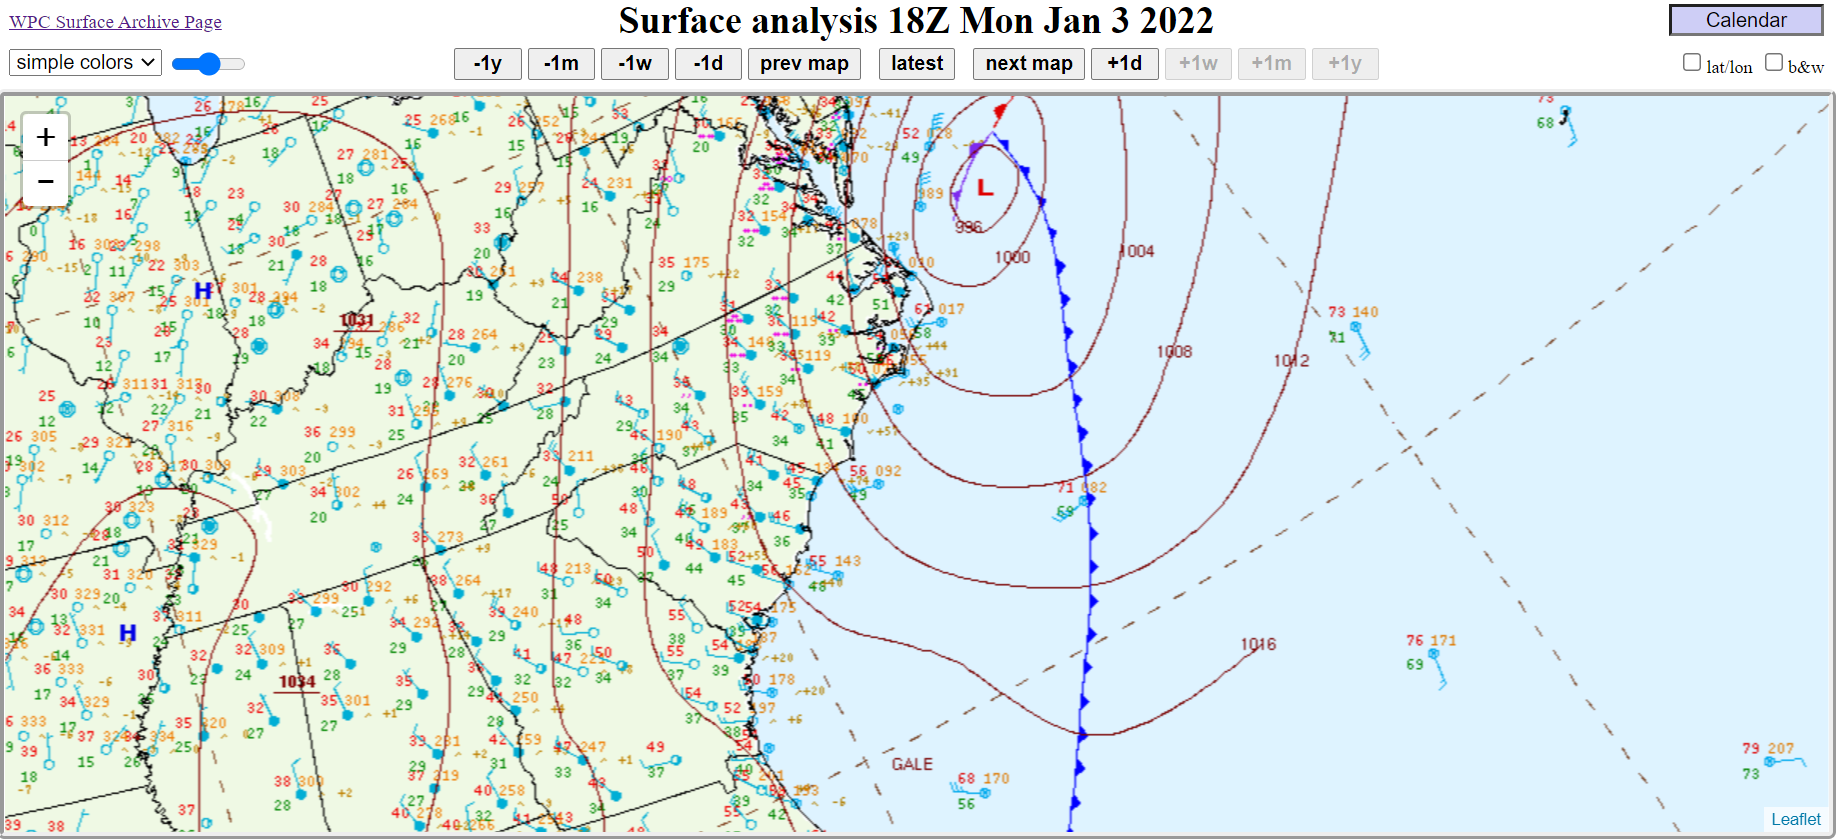Load the next map
The width and height of the screenshot is (1837, 839).
[1029, 64]
